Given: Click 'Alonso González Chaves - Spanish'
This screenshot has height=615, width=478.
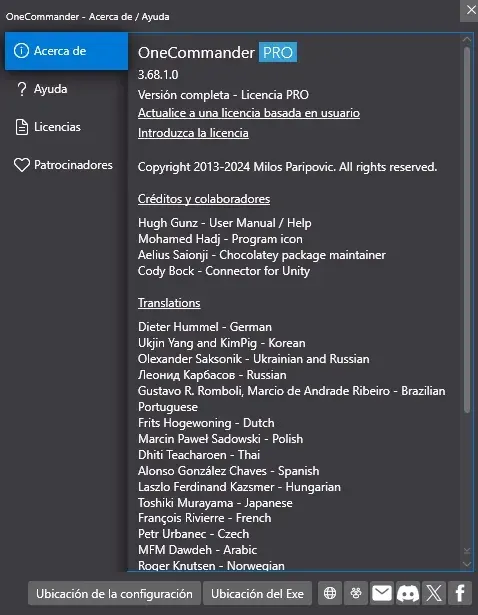Looking at the screenshot, I should point(228,471).
